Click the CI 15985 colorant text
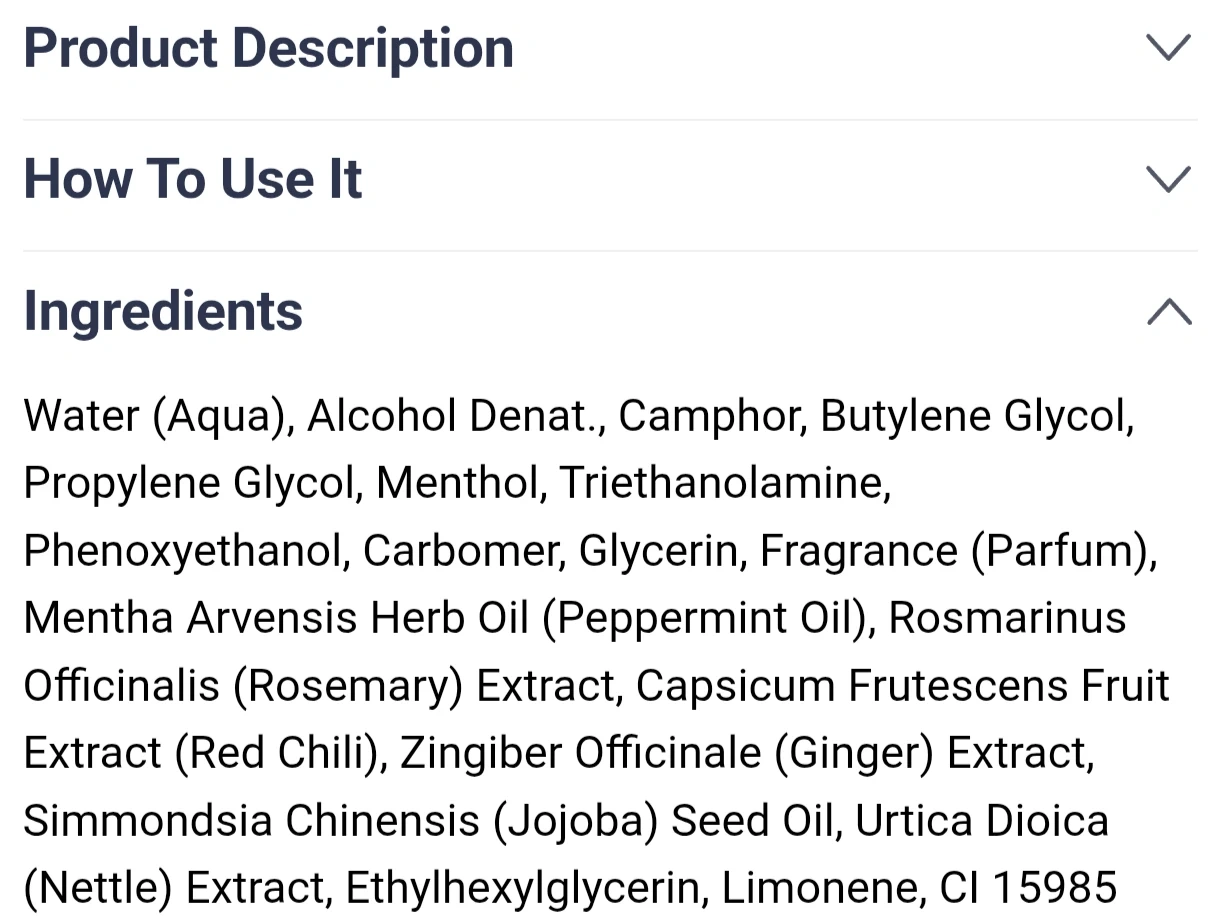This screenshot has height=921, width=1220. tap(1027, 887)
